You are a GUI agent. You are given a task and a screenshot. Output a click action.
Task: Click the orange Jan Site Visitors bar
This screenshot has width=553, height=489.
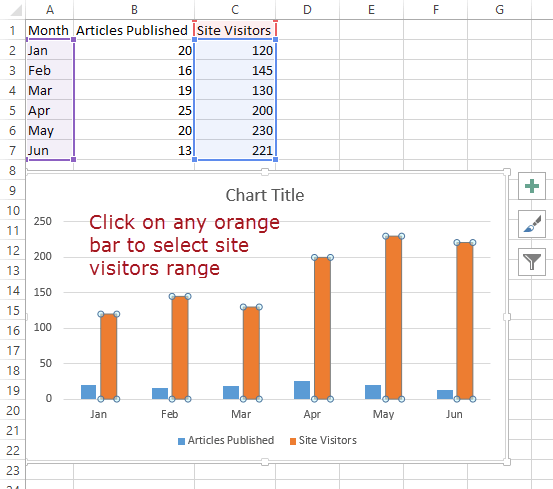[x=109, y=356]
